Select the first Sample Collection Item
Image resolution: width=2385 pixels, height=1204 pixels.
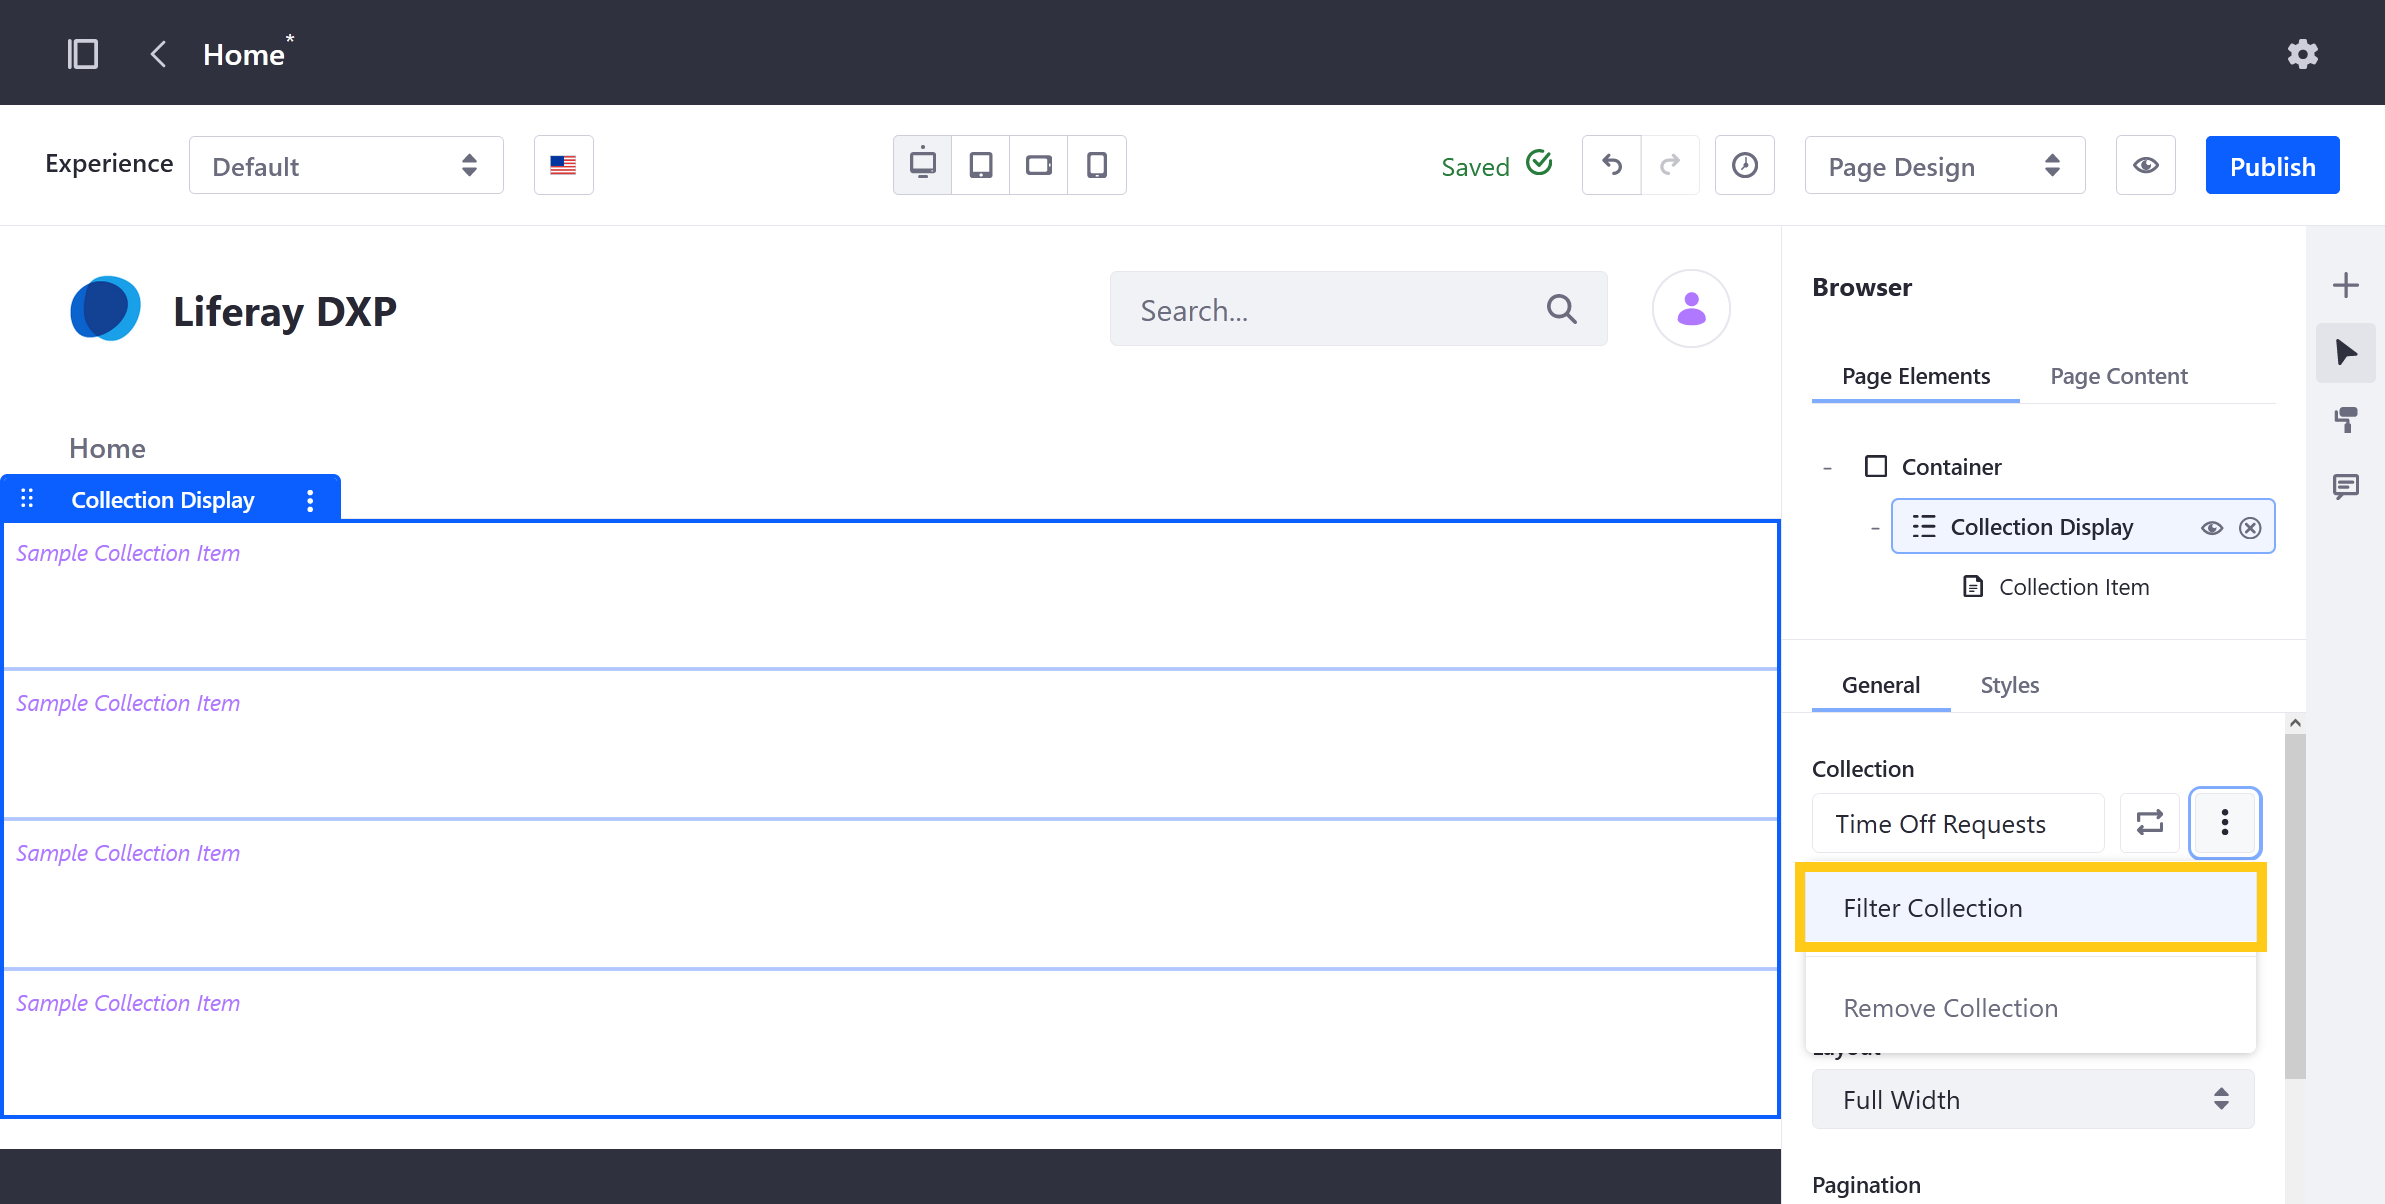point(891,594)
